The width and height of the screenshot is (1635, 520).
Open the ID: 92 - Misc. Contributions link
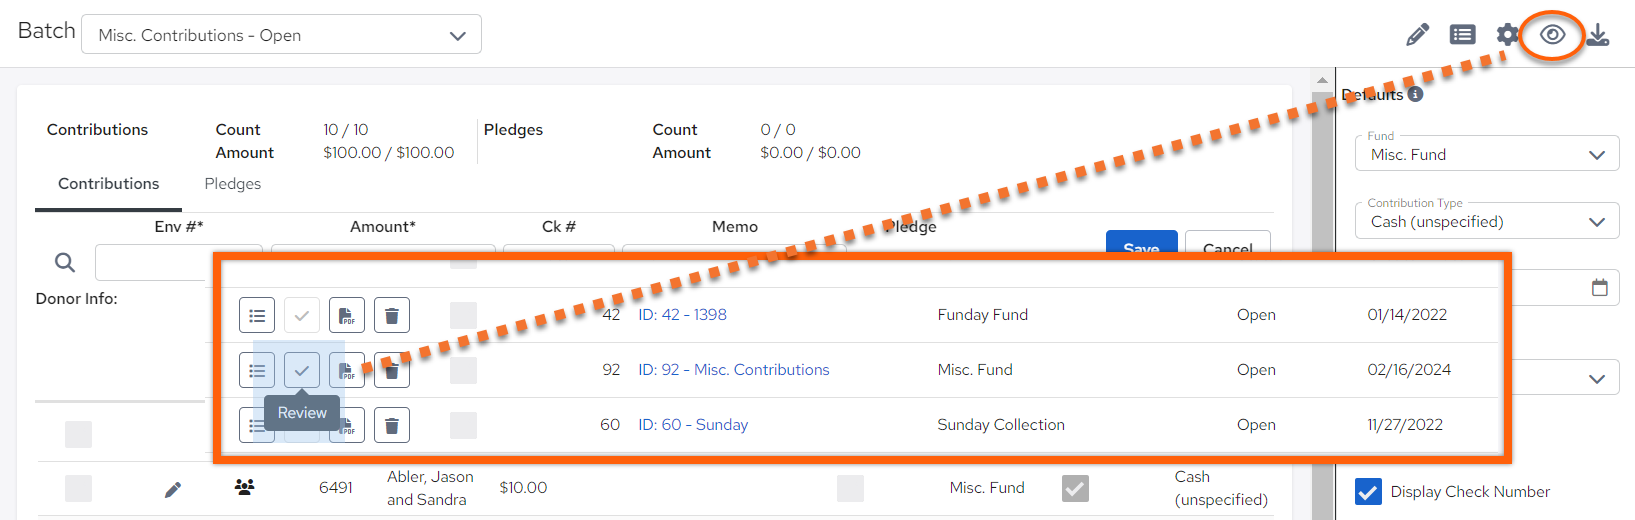pos(734,370)
